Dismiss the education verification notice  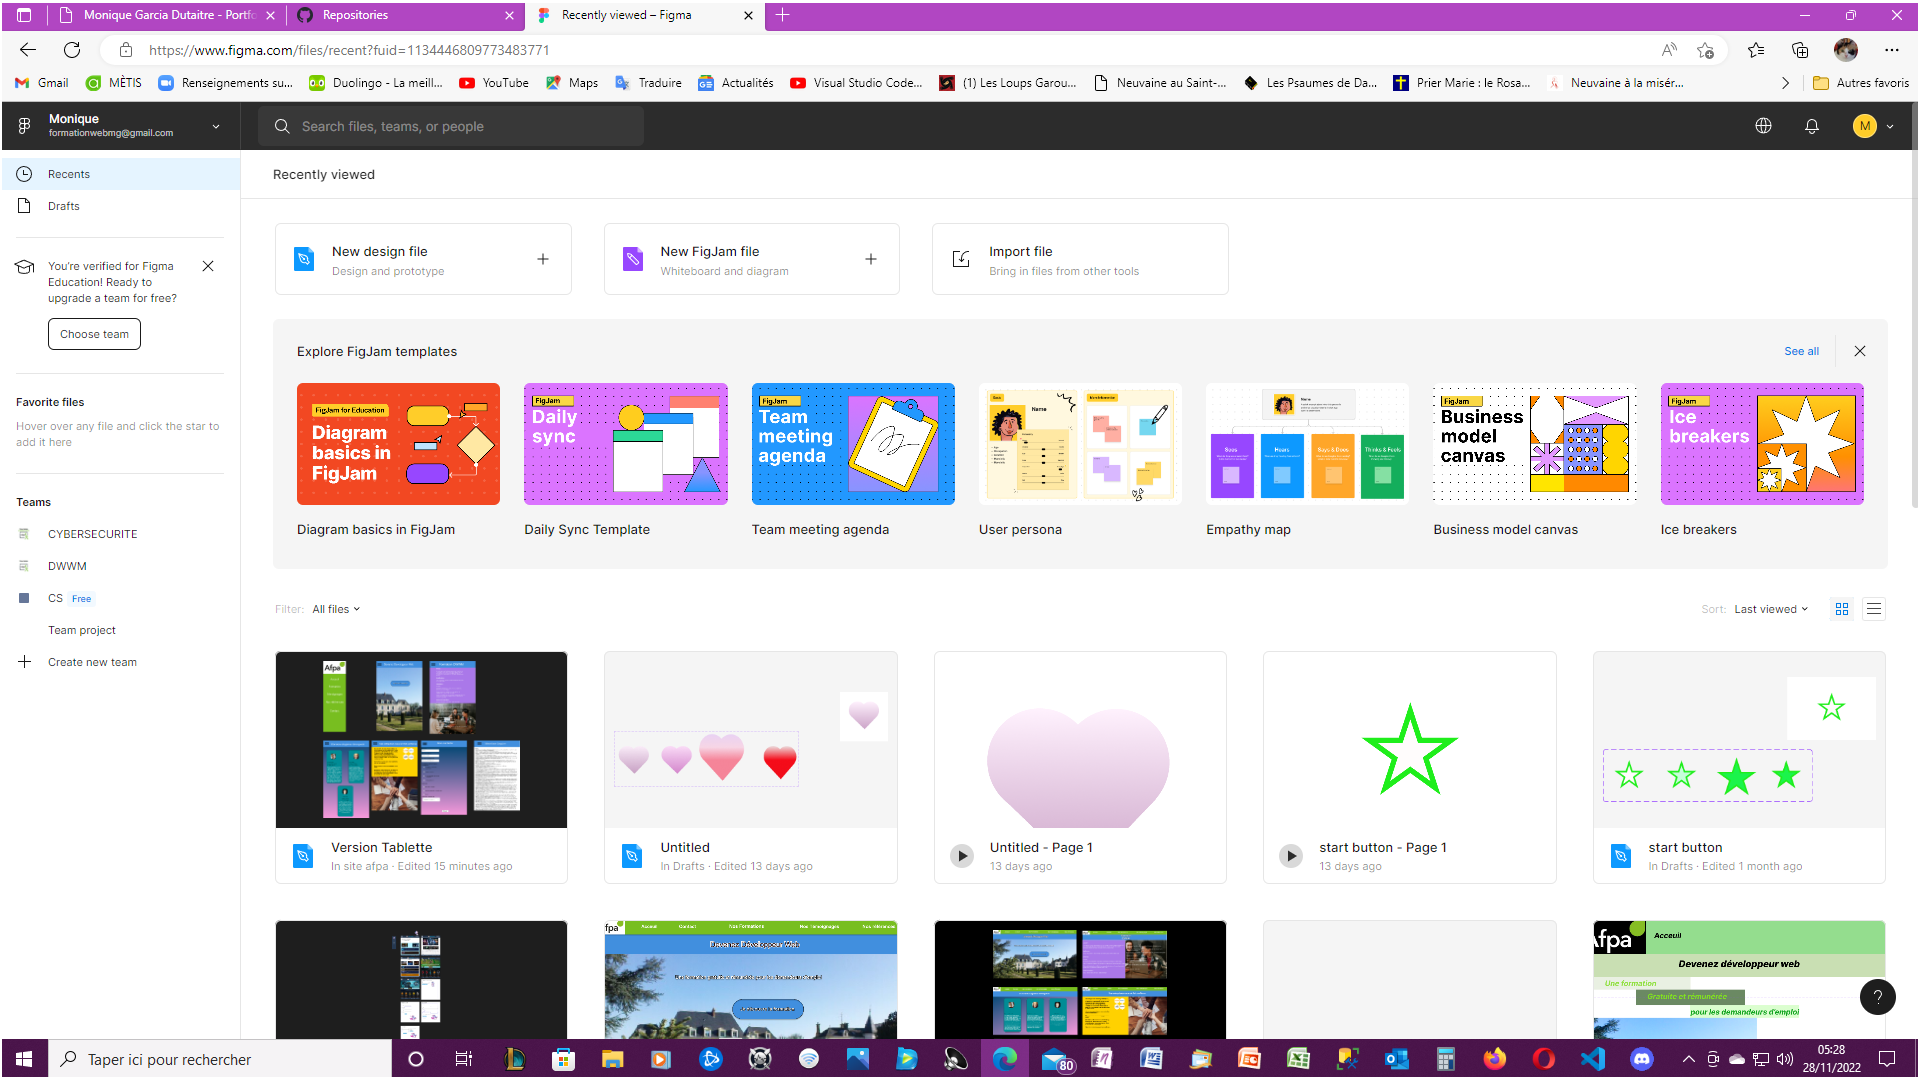[x=208, y=266]
